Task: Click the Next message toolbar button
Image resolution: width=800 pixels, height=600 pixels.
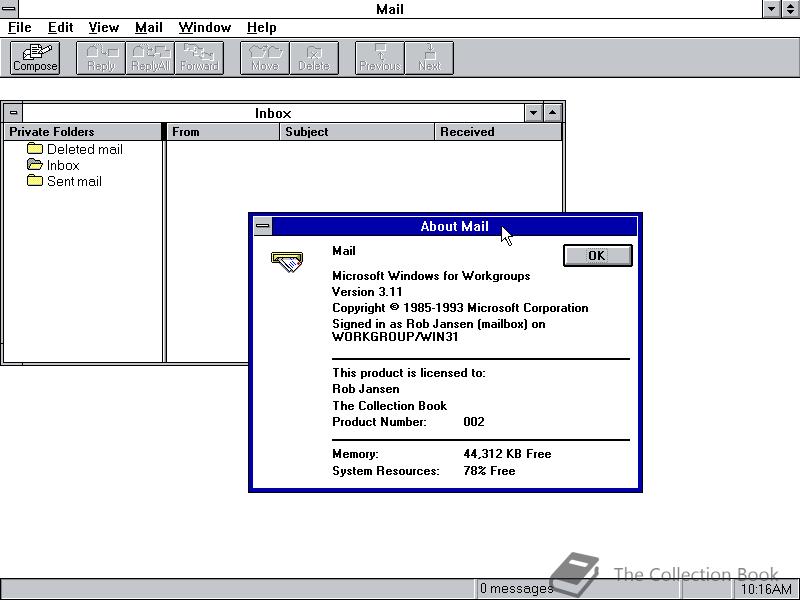Action: pos(429,58)
